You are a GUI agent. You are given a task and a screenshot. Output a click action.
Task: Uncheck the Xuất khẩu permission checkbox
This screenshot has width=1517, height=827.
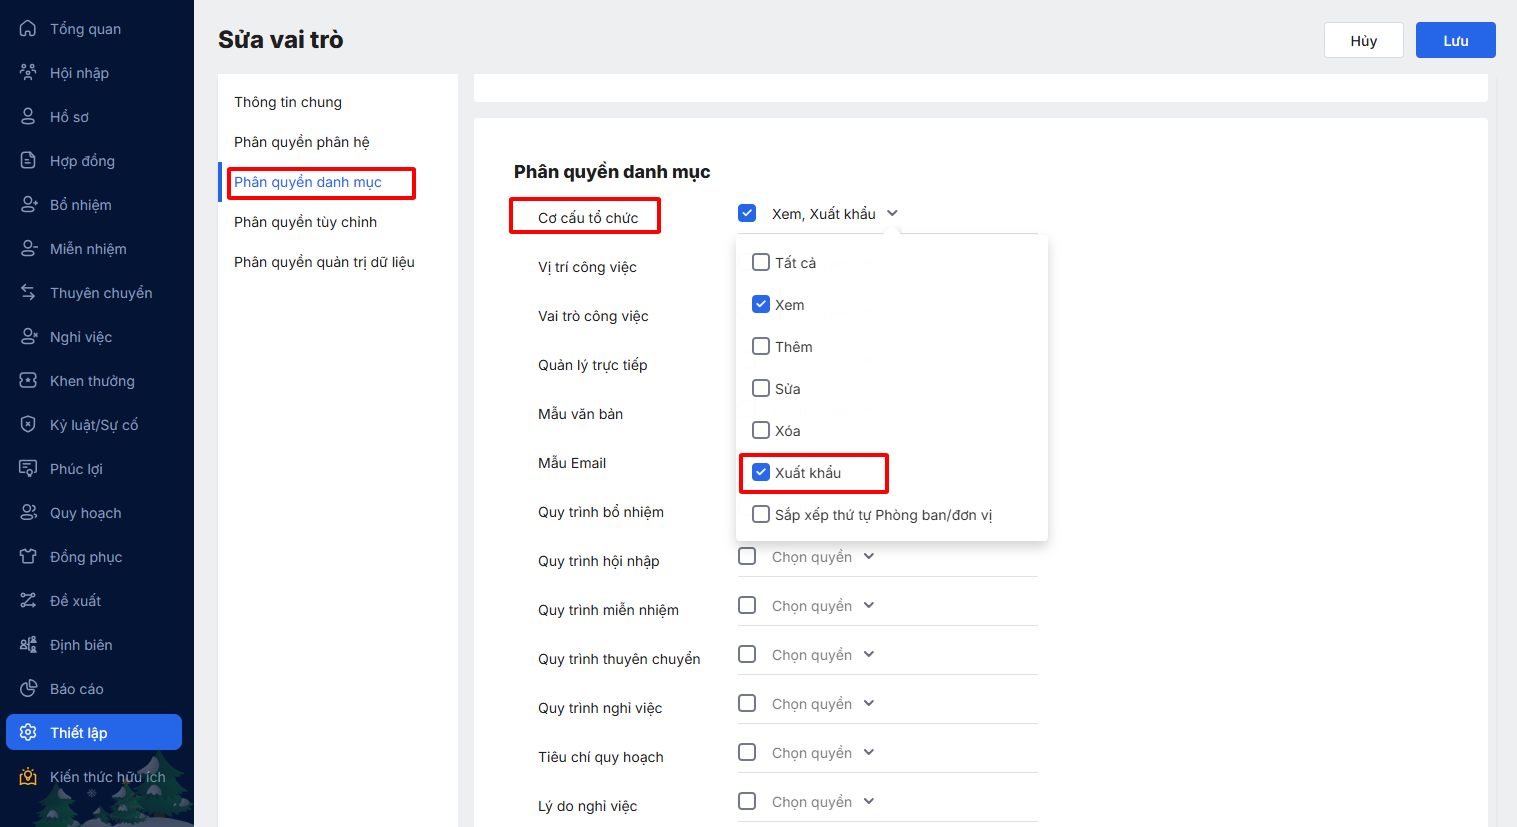point(761,473)
